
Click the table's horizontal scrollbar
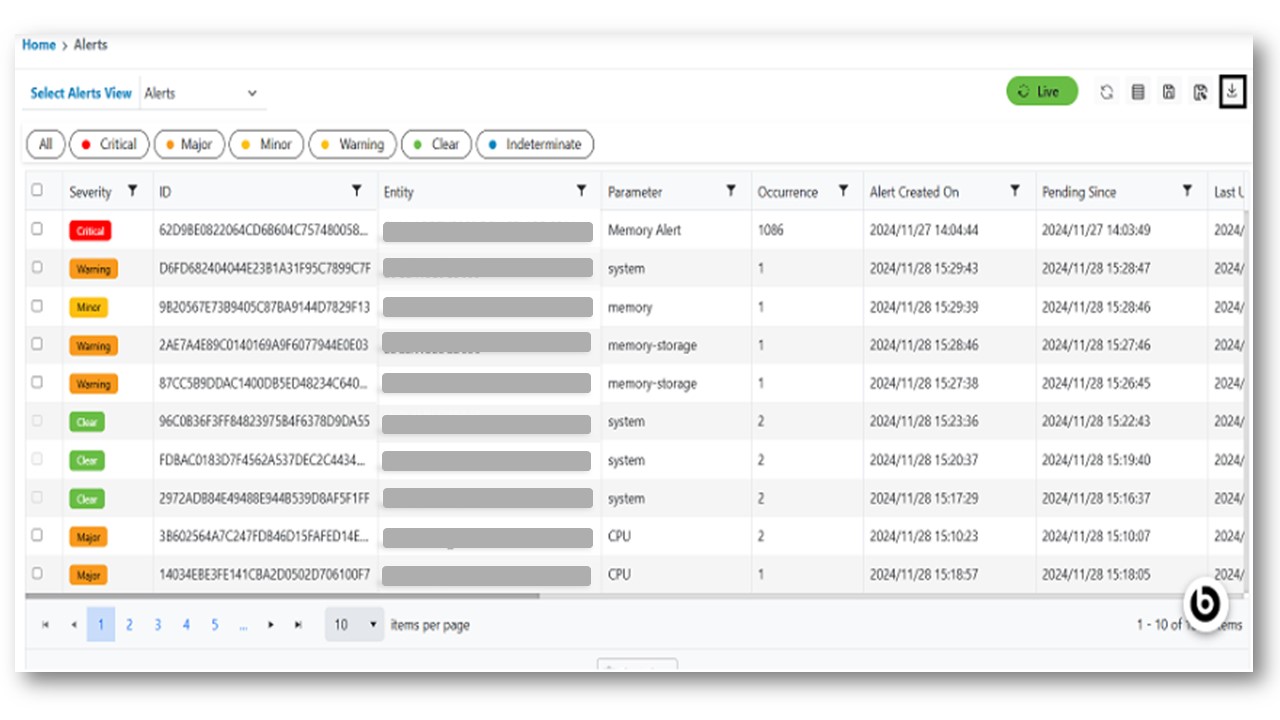coord(282,596)
